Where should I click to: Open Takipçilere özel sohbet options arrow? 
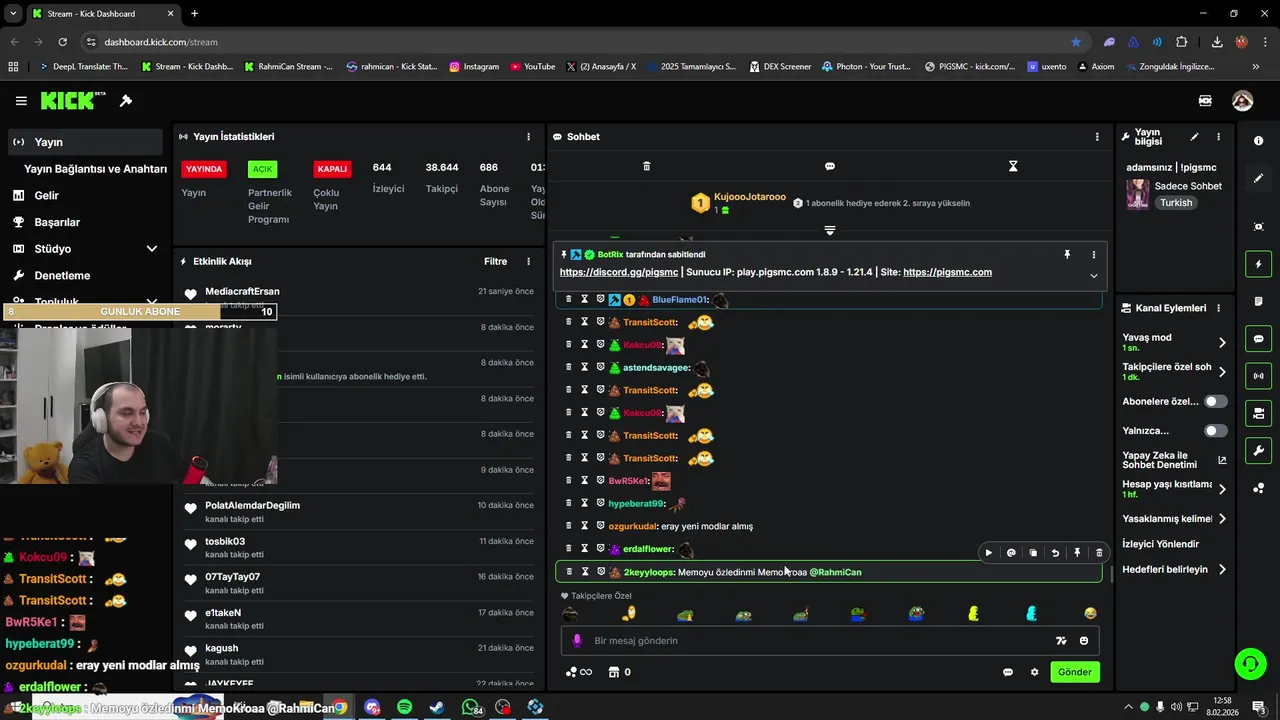coord(1222,372)
